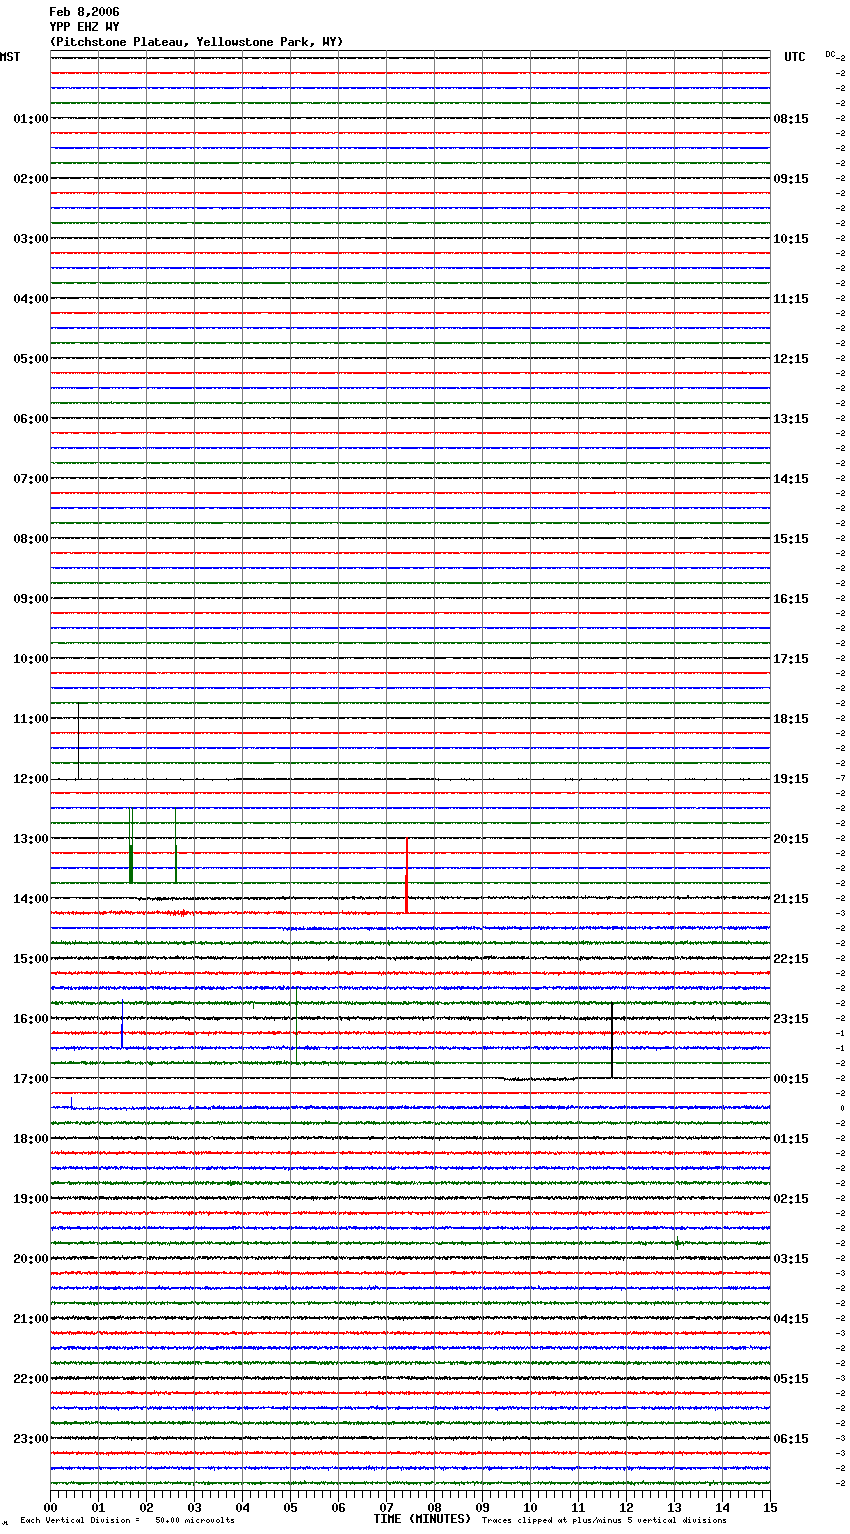Select the 01:00 MST hour label

31,119
